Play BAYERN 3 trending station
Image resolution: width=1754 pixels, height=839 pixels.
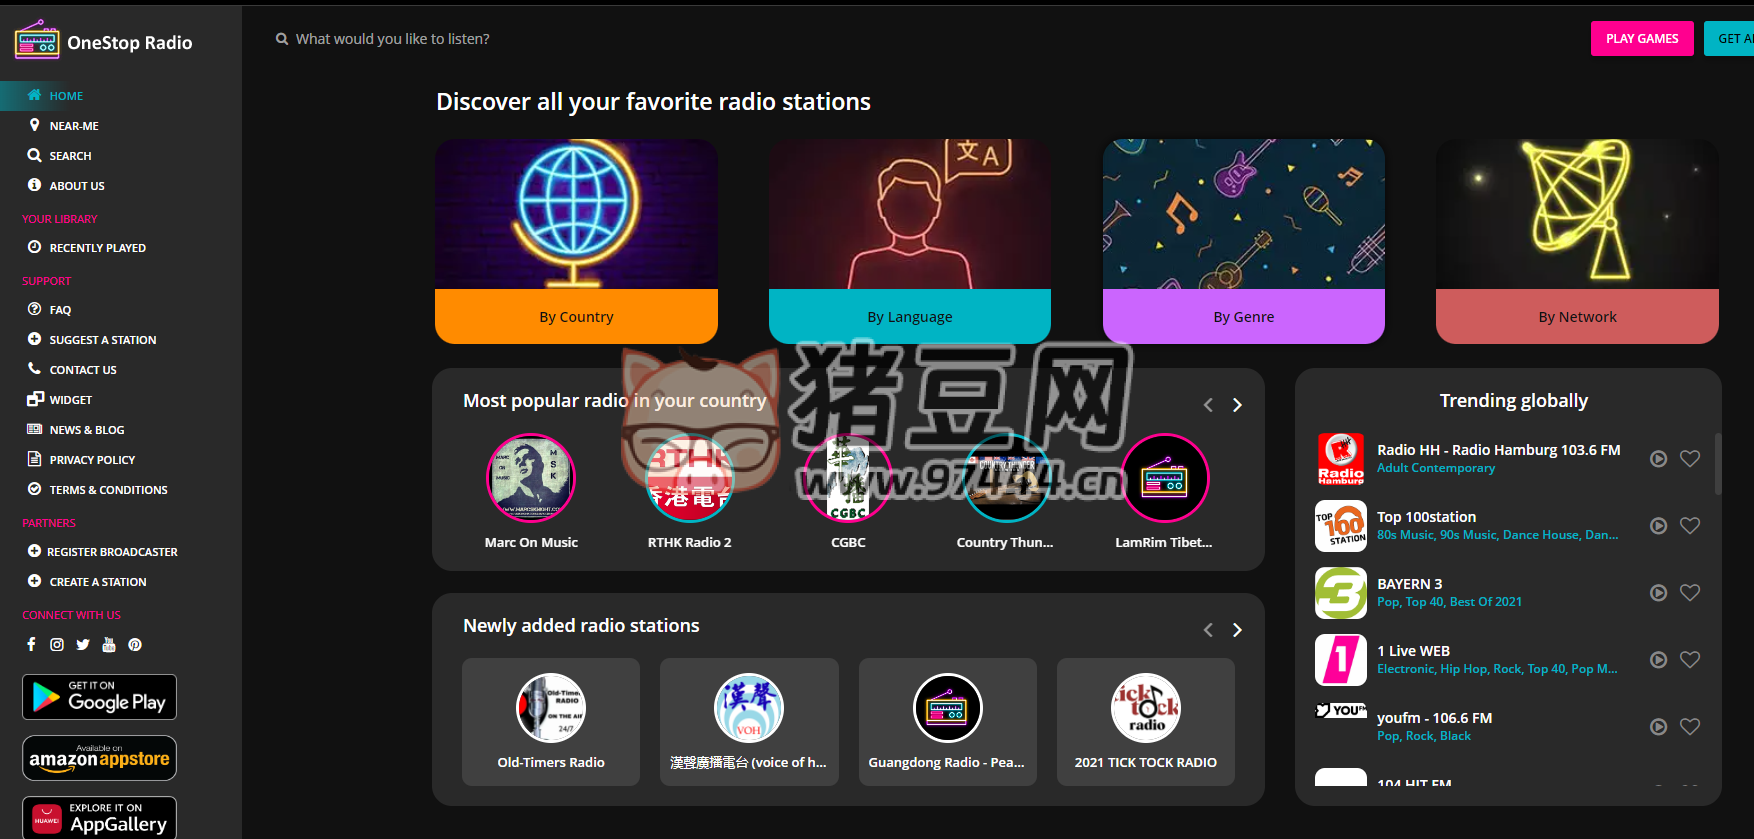click(x=1658, y=593)
